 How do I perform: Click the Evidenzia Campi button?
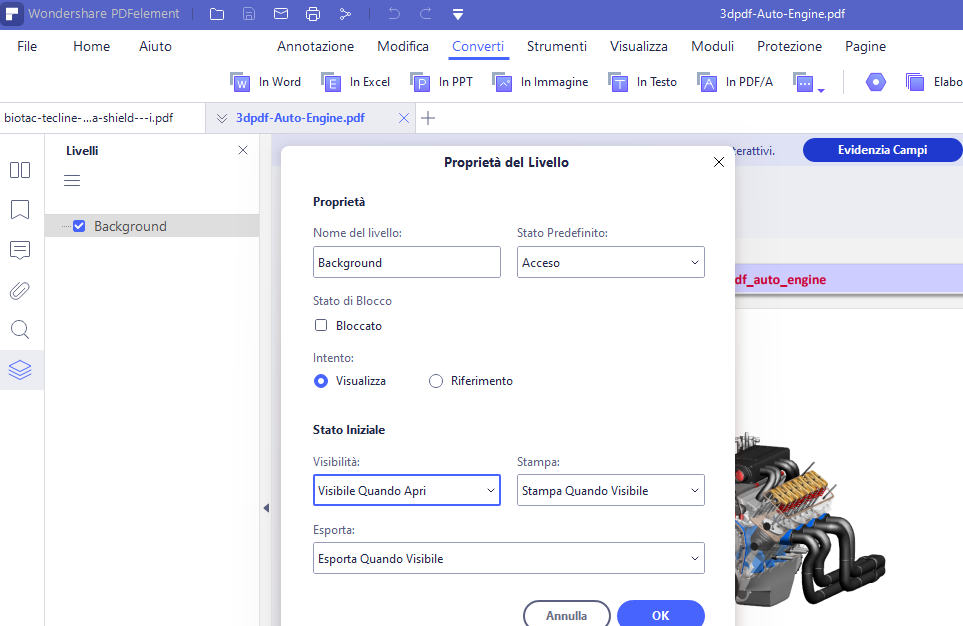(883, 150)
